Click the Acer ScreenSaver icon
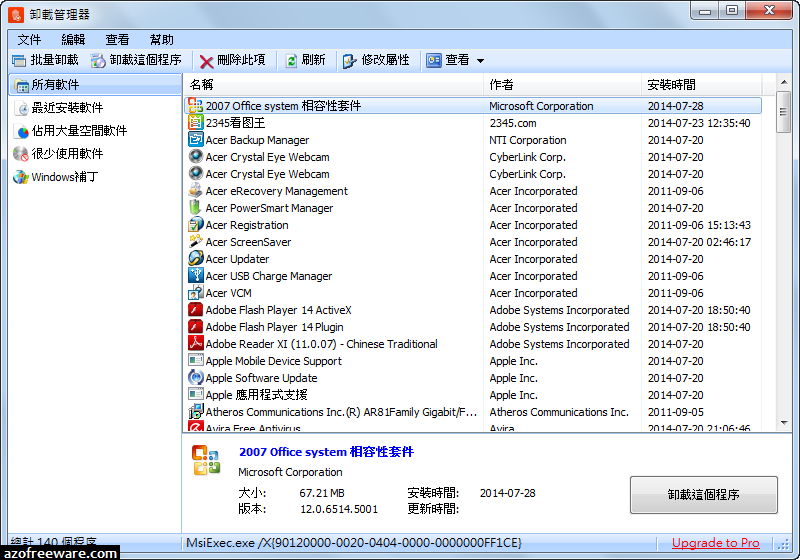The image size is (800, 560). point(195,241)
